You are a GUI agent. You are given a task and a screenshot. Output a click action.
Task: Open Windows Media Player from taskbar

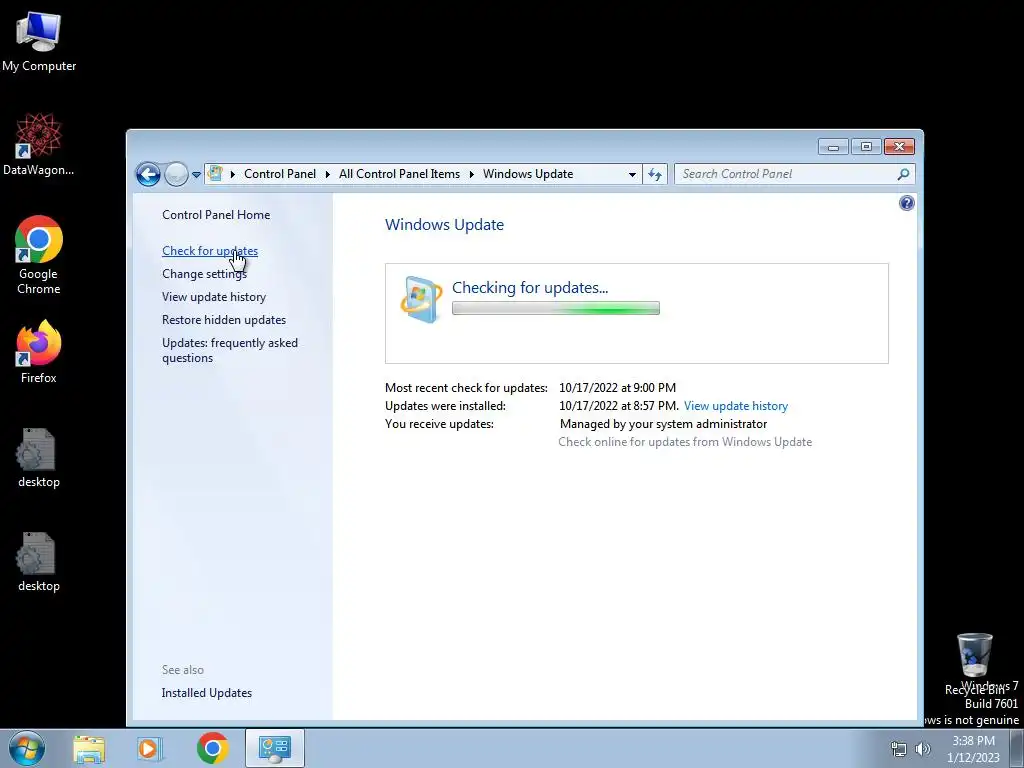click(149, 749)
